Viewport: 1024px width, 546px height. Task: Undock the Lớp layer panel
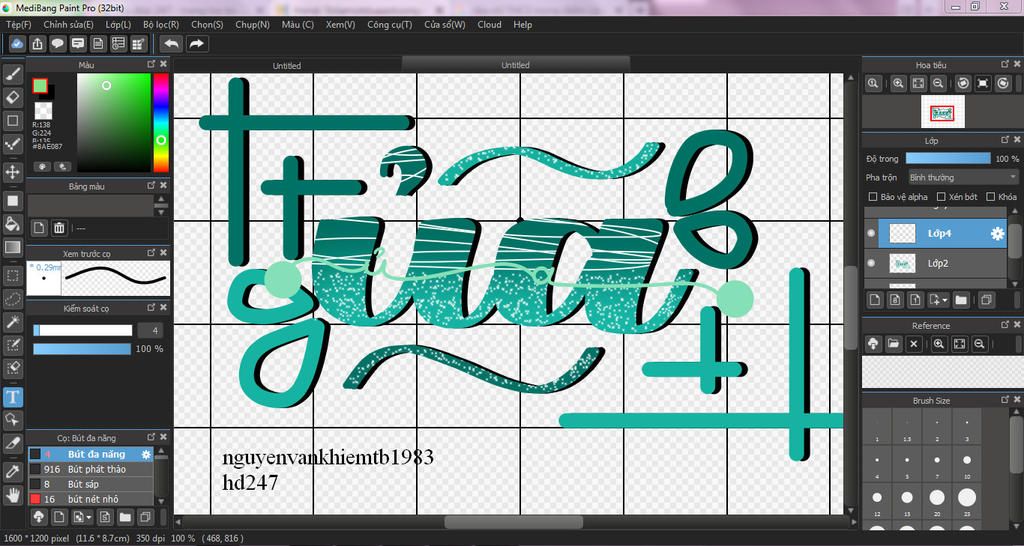point(1006,140)
